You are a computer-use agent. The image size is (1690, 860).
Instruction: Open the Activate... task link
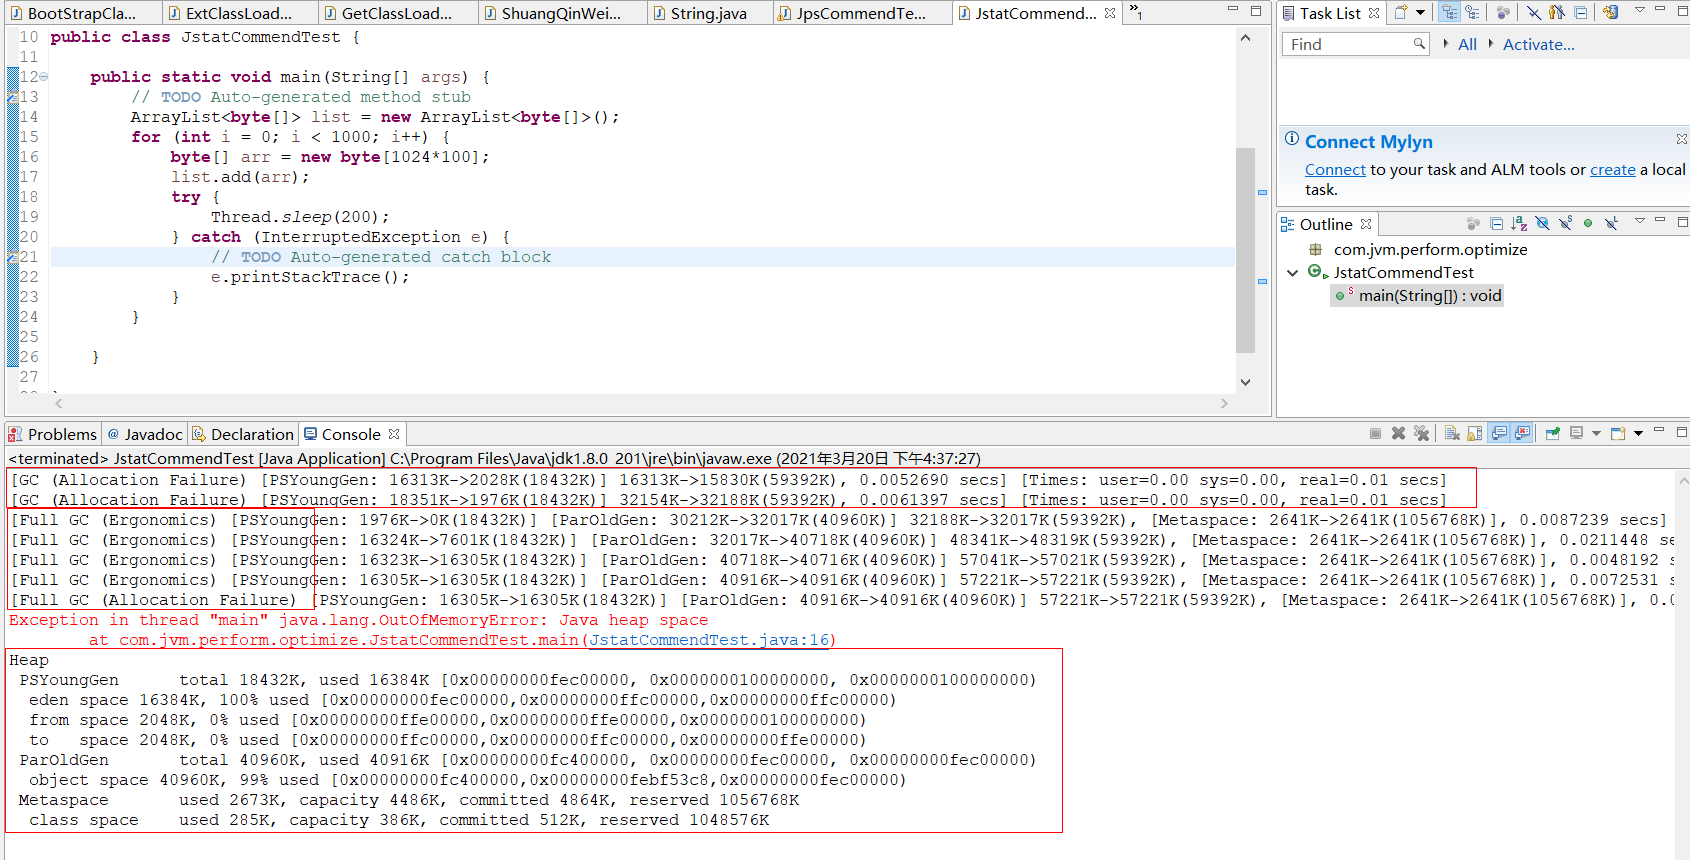[x=1538, y=44]
